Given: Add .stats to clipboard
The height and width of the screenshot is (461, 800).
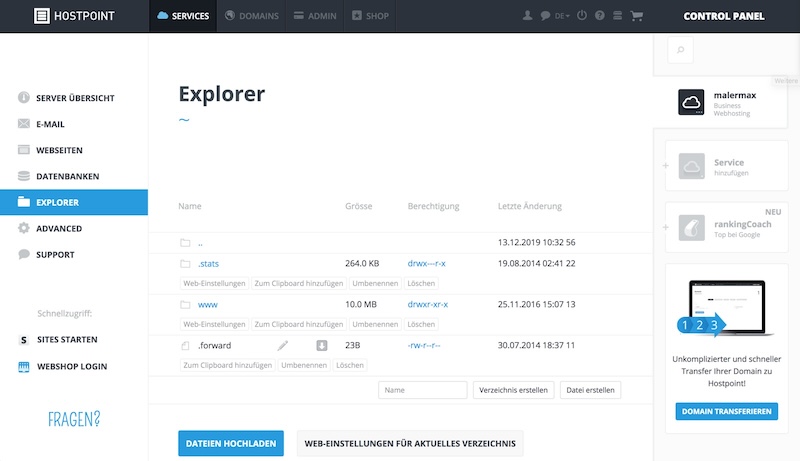Looking at the screenshot, I should [x=299, y=284].
